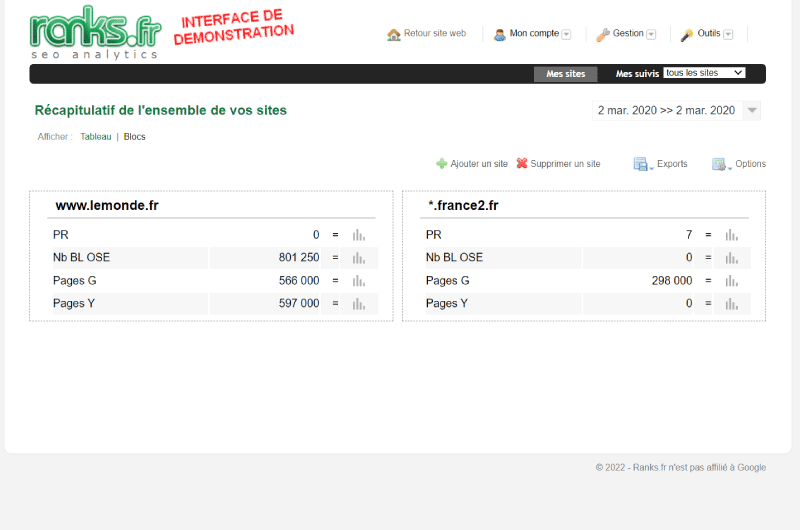Click the 566 000 Pages G value
800x530 pixels.
[299, 281]
